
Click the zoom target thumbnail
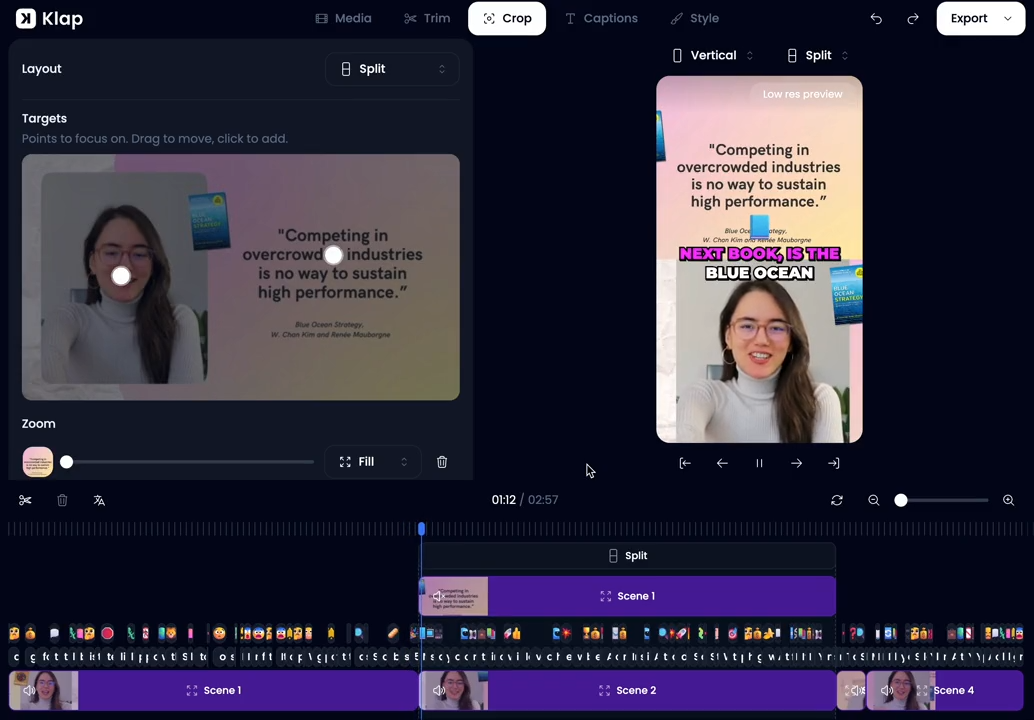pos(38,462)
